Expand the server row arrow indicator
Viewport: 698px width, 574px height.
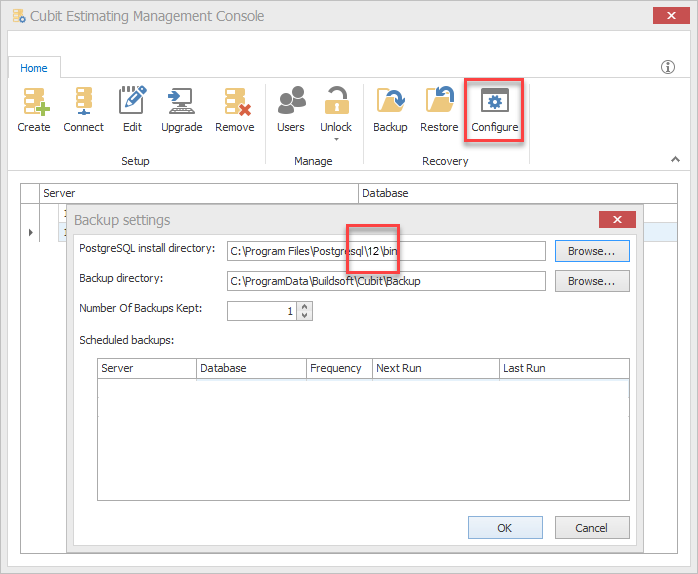31,232
